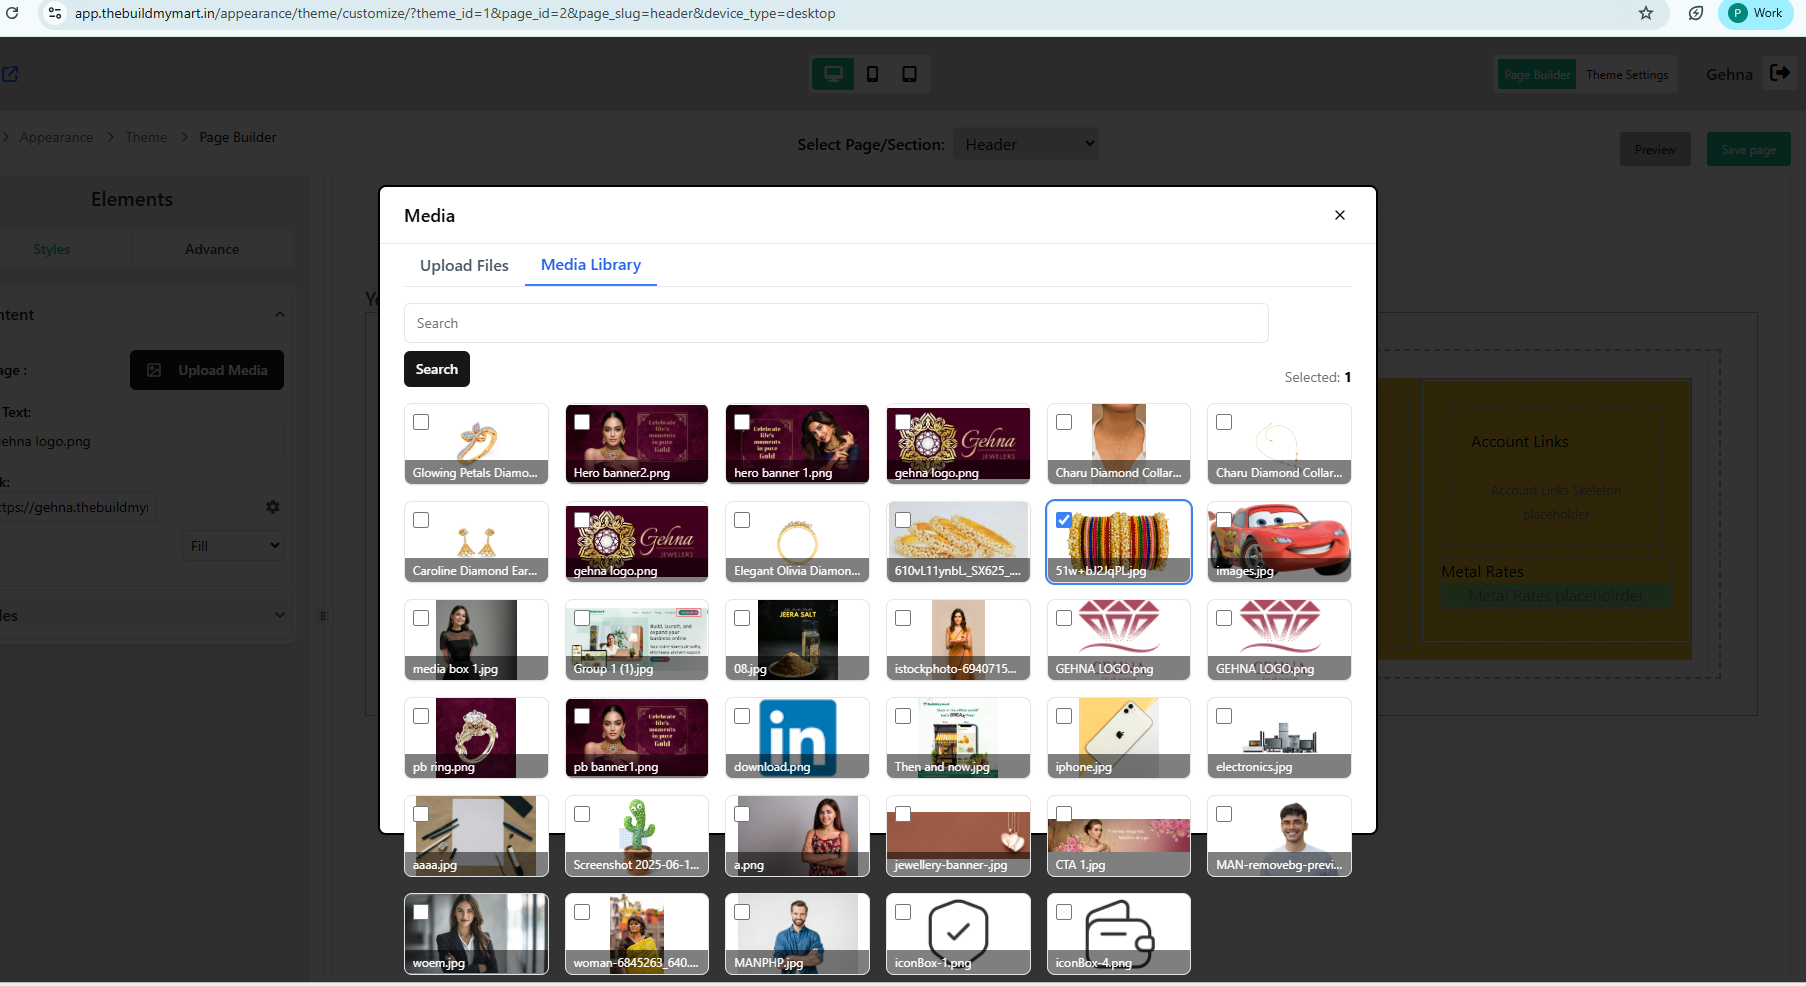Select the 610vL11ynbL gold bangles thumbnail

[958, 541]
